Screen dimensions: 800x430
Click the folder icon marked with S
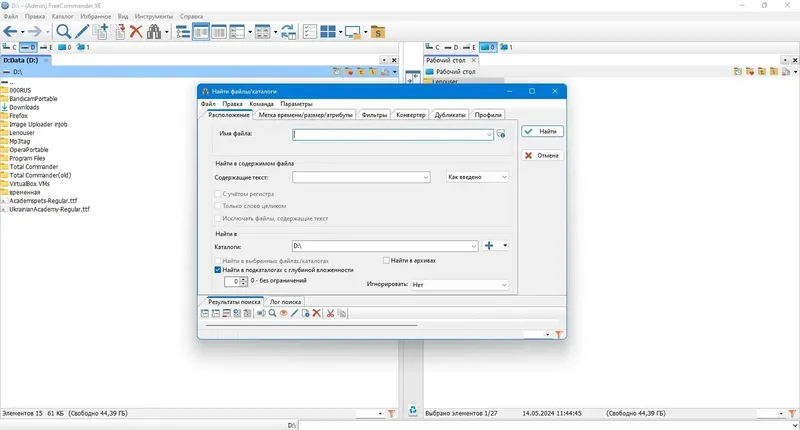coord(378,32)
